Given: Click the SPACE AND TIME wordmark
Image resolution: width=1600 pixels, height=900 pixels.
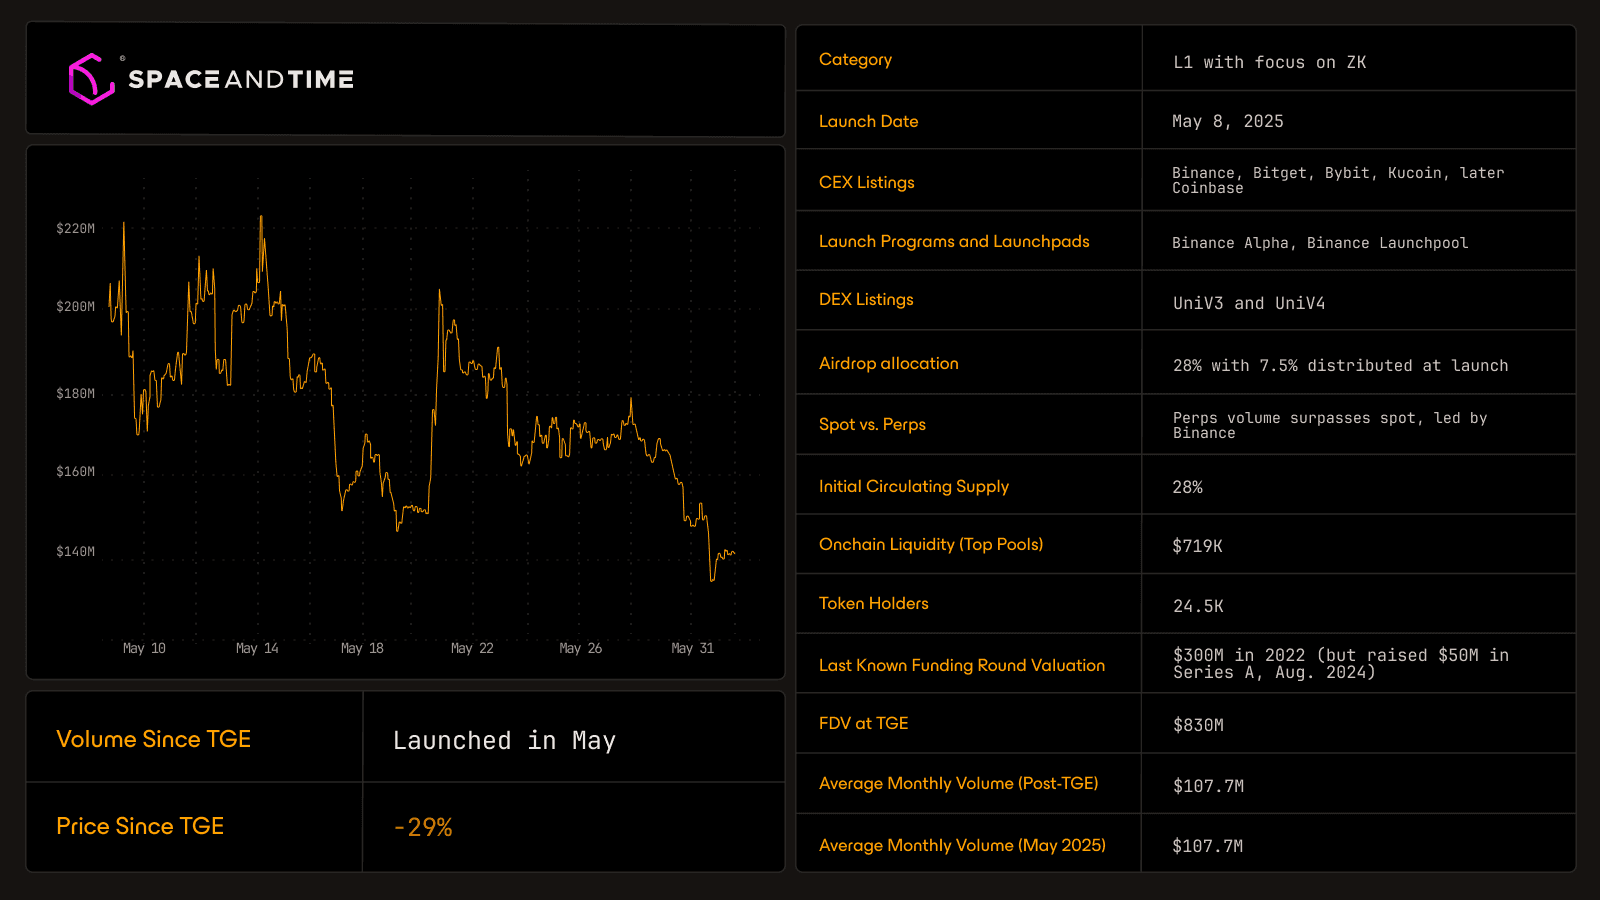Looking at the screenshot, I should coord(241,80).
